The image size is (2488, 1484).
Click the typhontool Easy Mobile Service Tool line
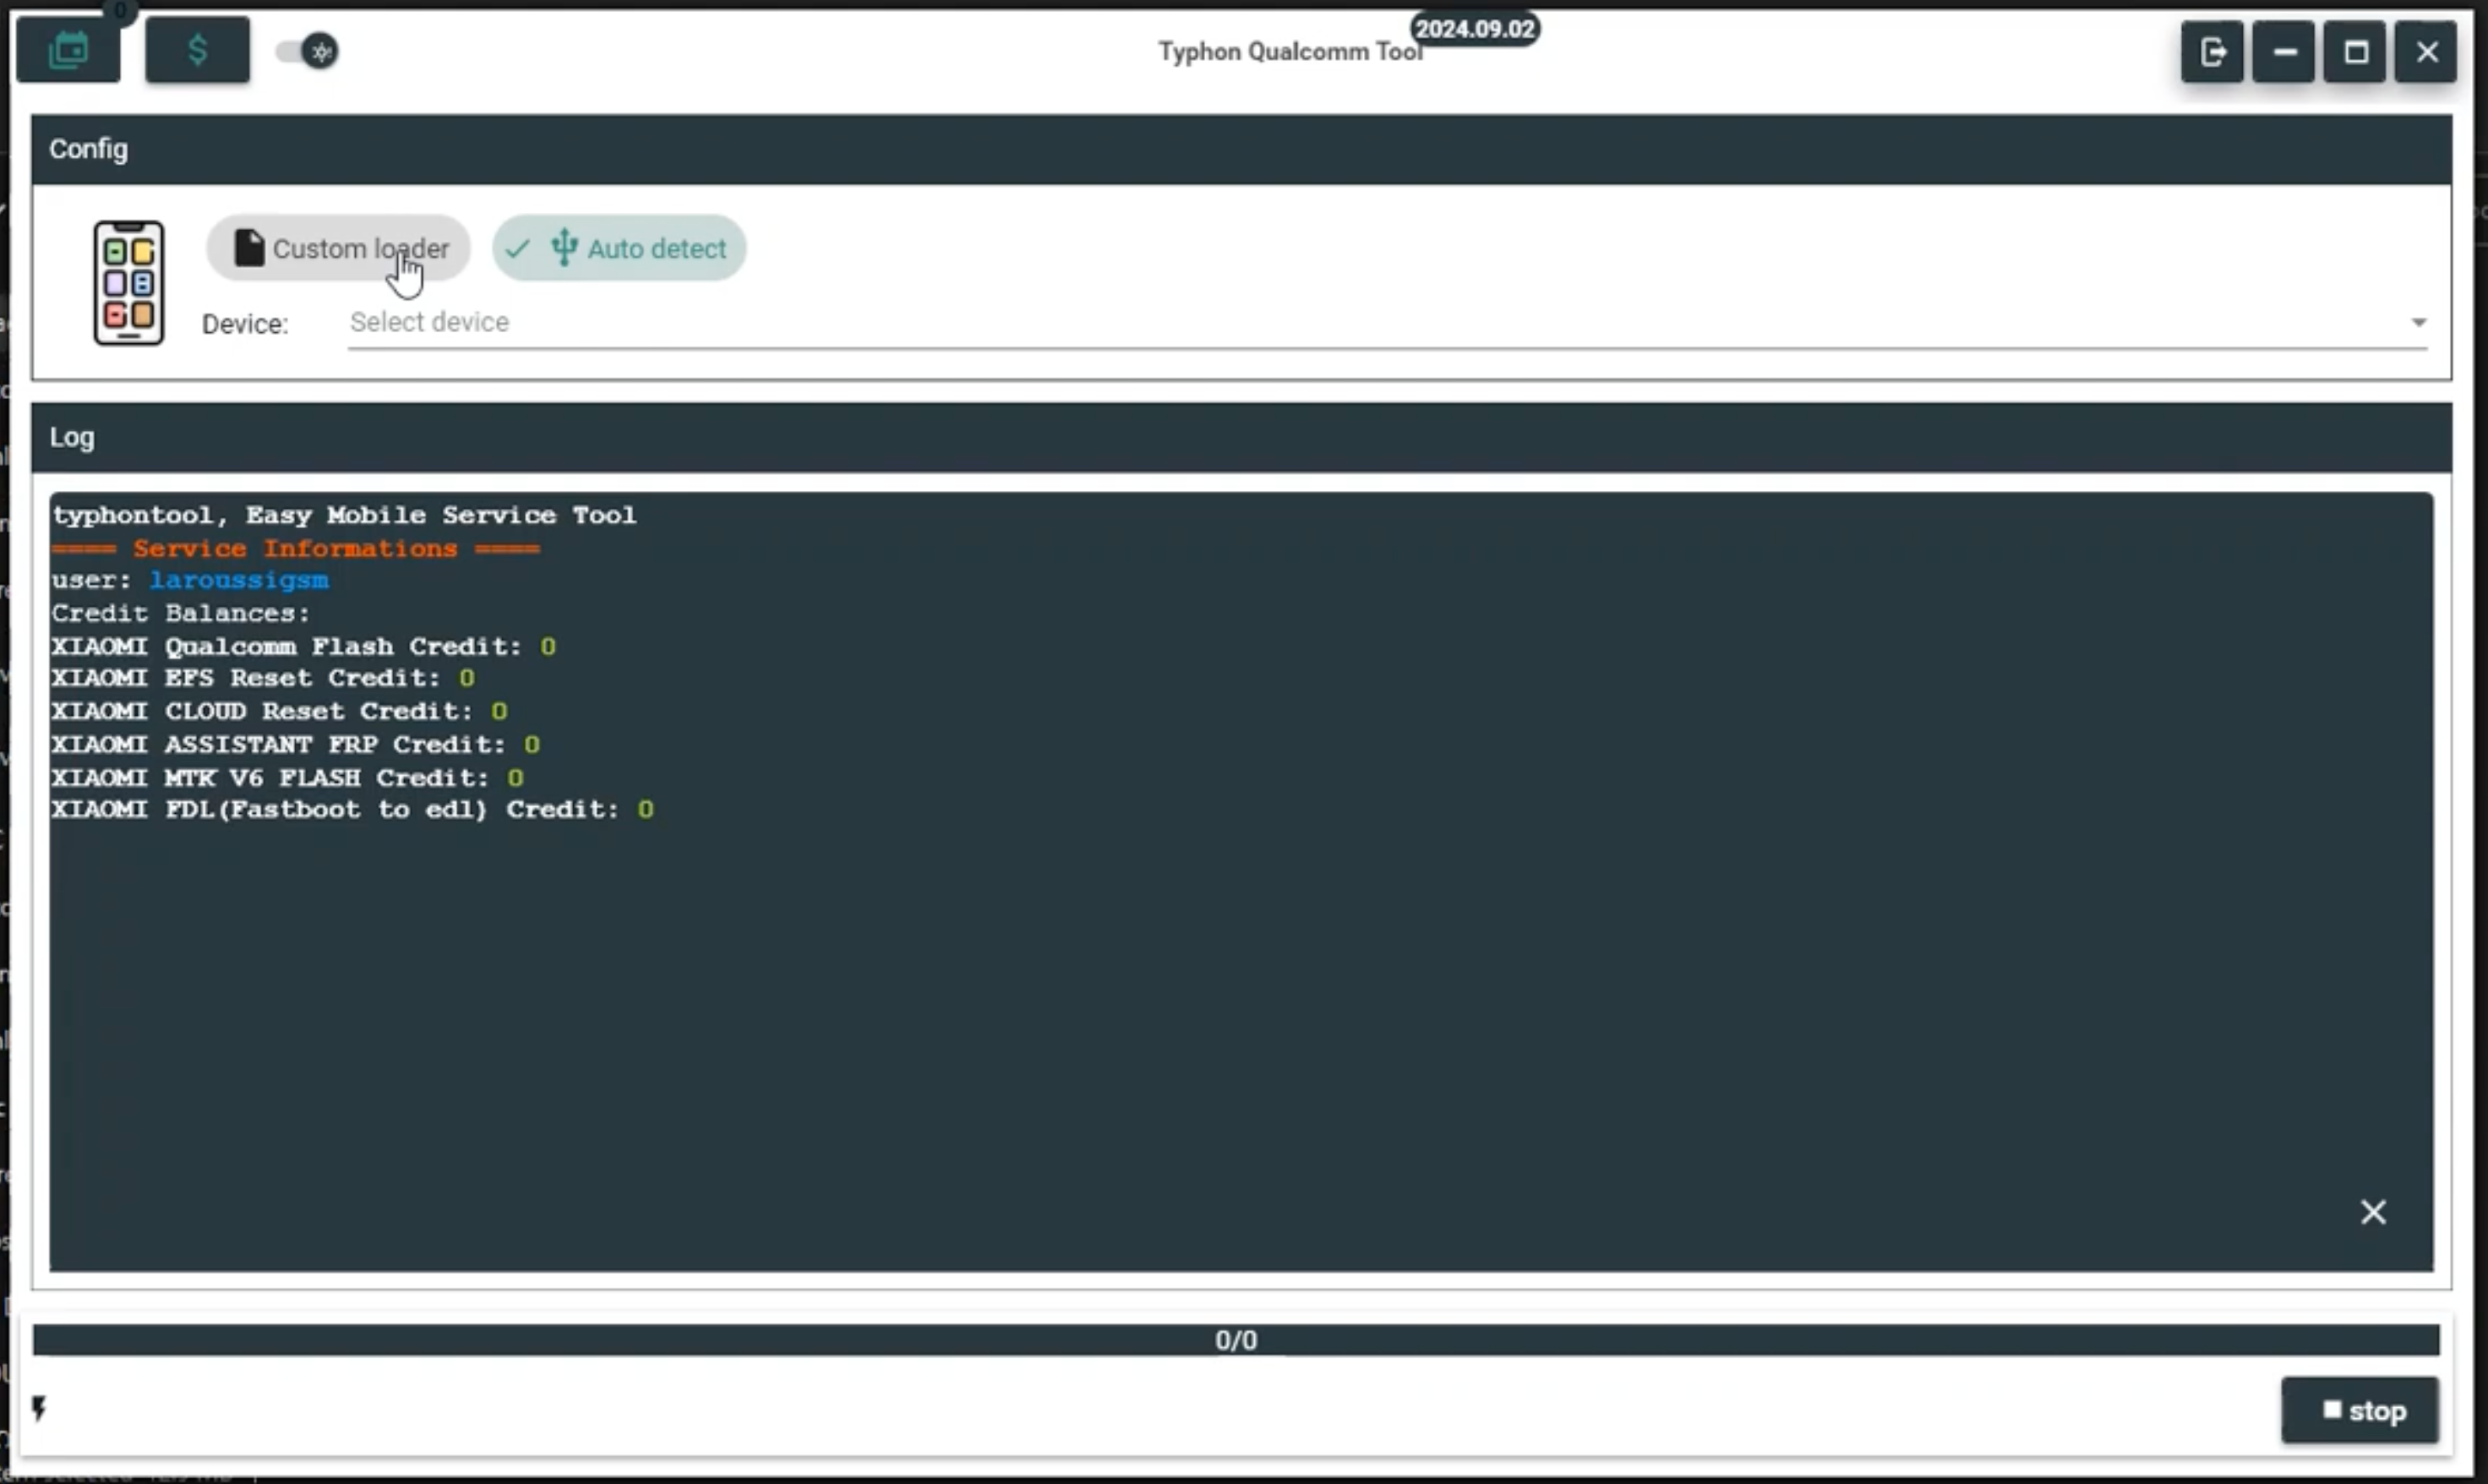click(x=344, y=515)
